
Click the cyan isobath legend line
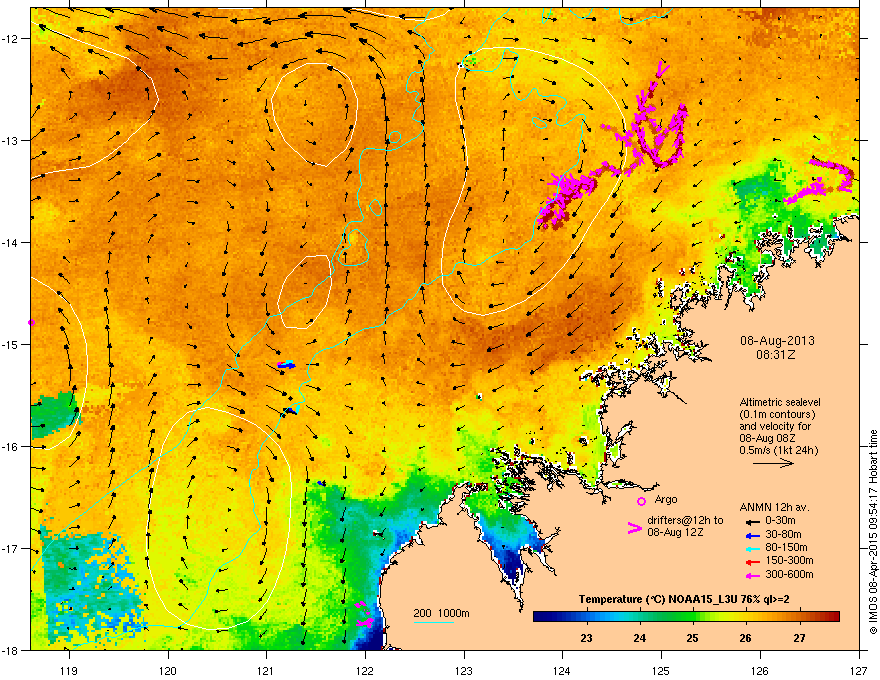point(434,622)
